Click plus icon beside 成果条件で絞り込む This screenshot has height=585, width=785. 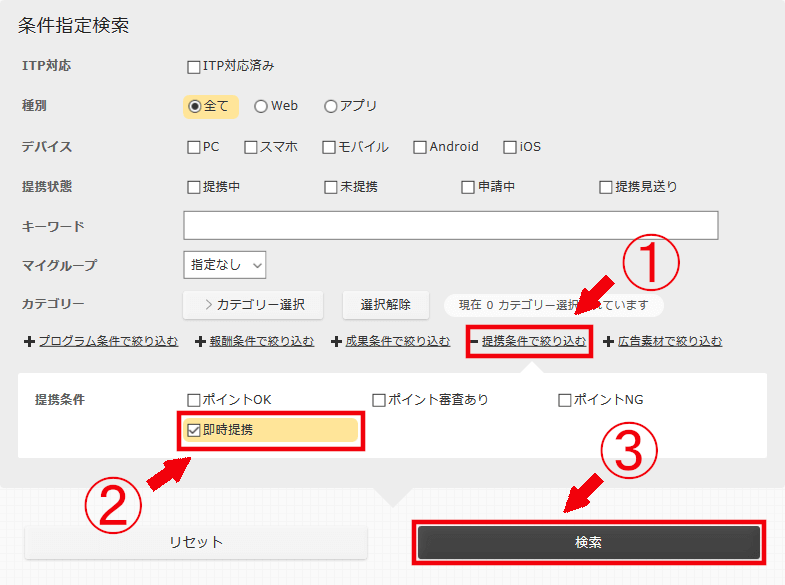click(x=336, y=342)
